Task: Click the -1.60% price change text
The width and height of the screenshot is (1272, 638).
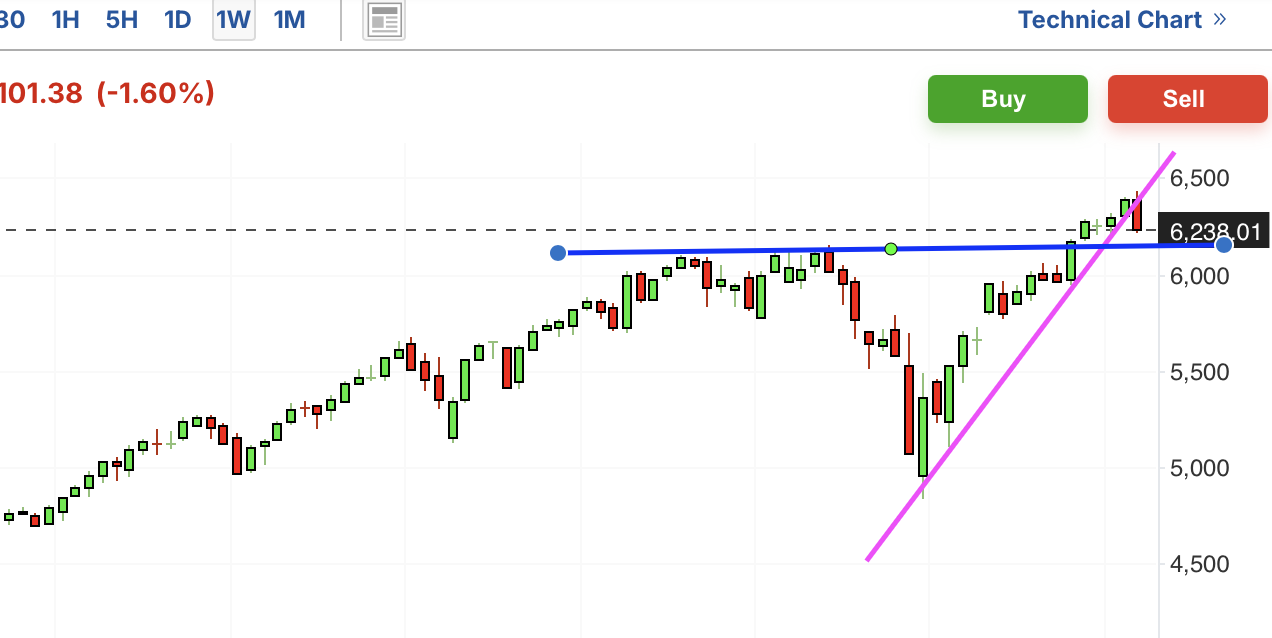Action: pos(156,94)
